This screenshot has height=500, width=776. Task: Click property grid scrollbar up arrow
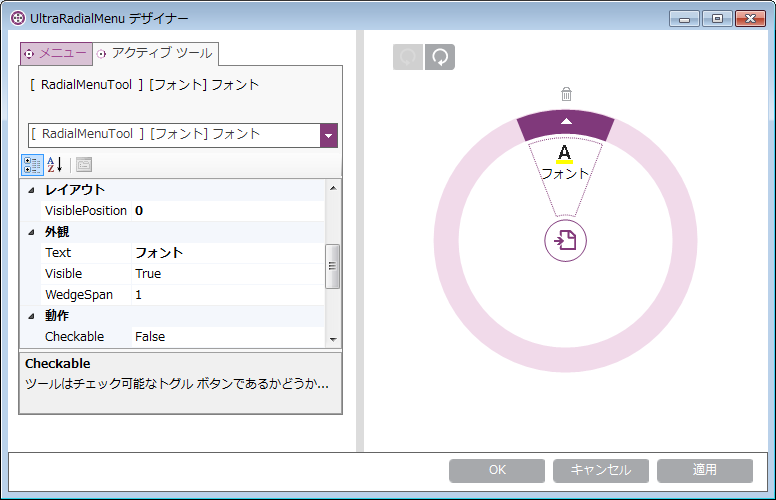pyautogui.click(x=333, y=188)
